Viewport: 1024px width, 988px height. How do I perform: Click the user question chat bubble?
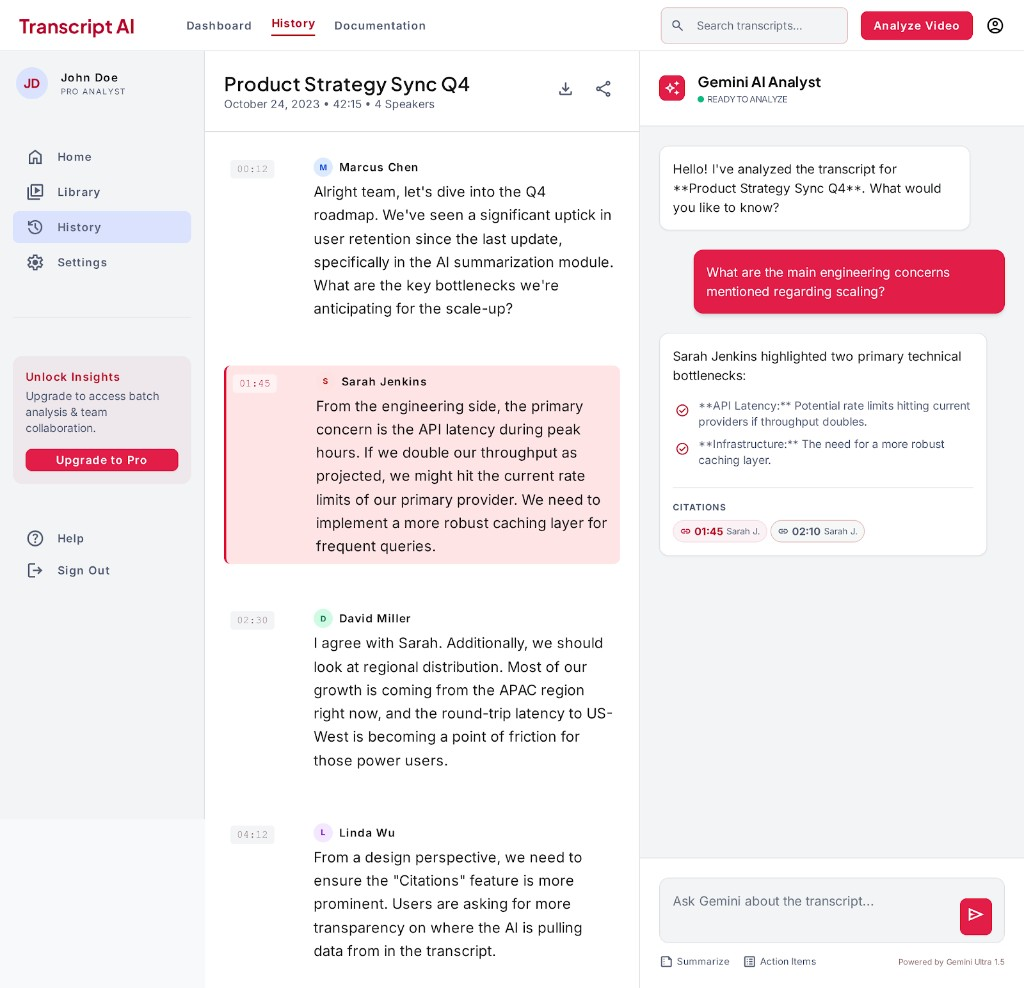pyautogui.click(x=848, y=282)
